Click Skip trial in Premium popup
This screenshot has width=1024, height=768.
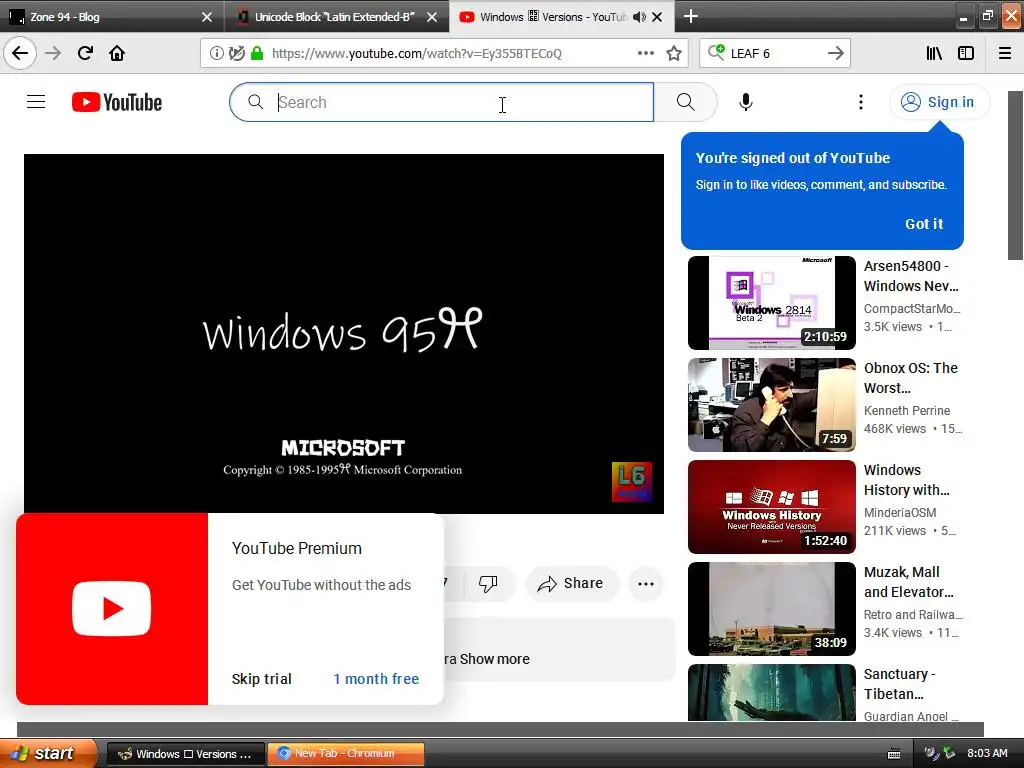click(261, 679)
